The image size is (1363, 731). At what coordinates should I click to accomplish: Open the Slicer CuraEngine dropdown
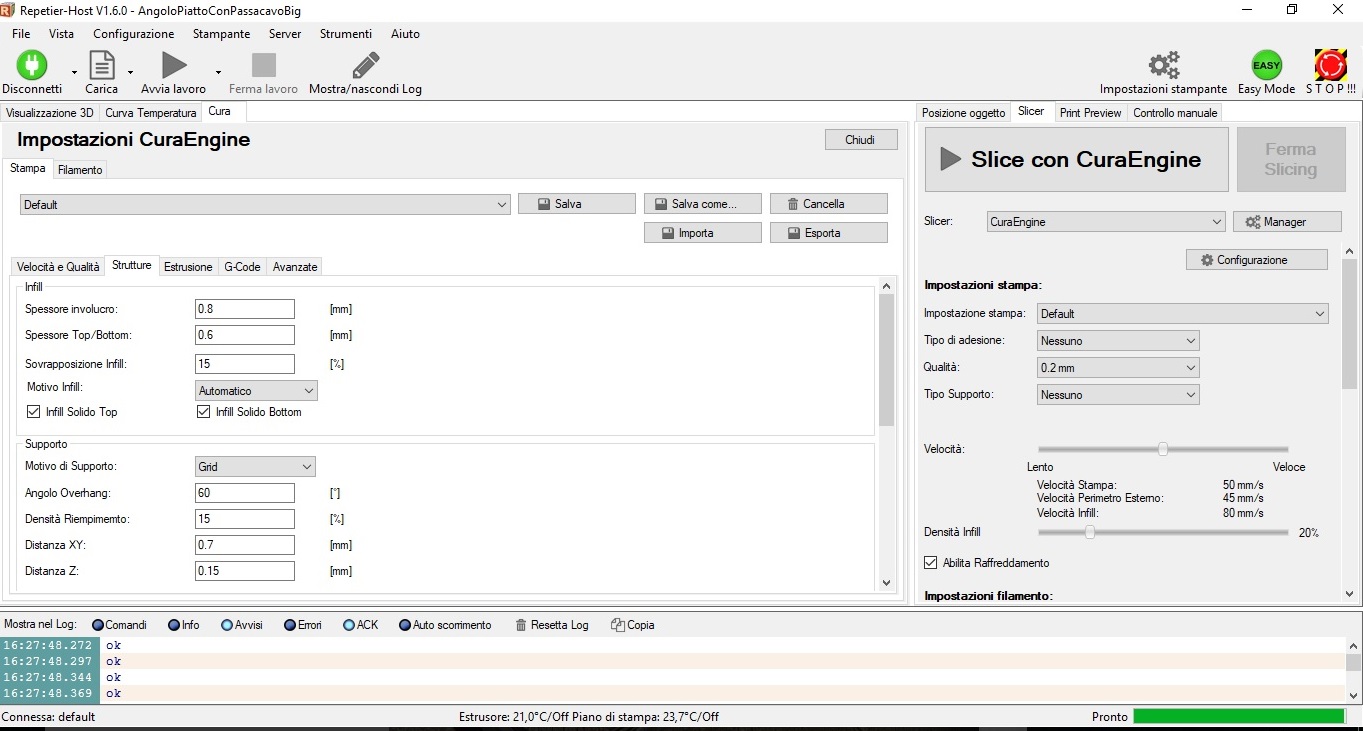(1106, 222)
